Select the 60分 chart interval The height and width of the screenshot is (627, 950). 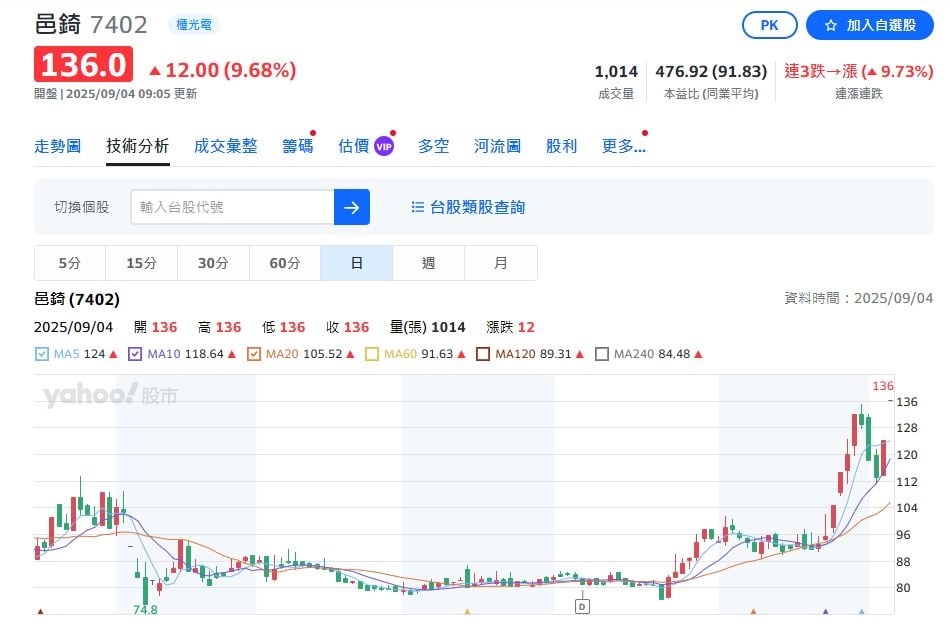[x=284, y=262]
